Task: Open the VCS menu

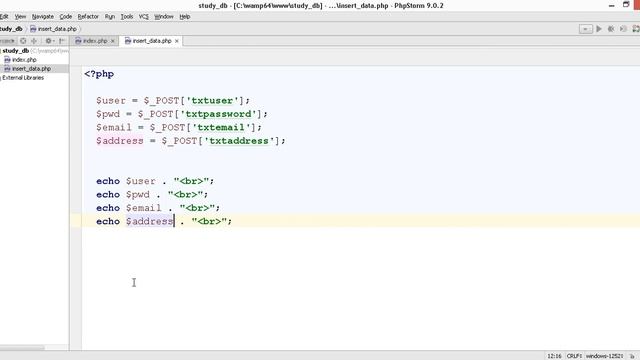Action: (x=144, y=17)
